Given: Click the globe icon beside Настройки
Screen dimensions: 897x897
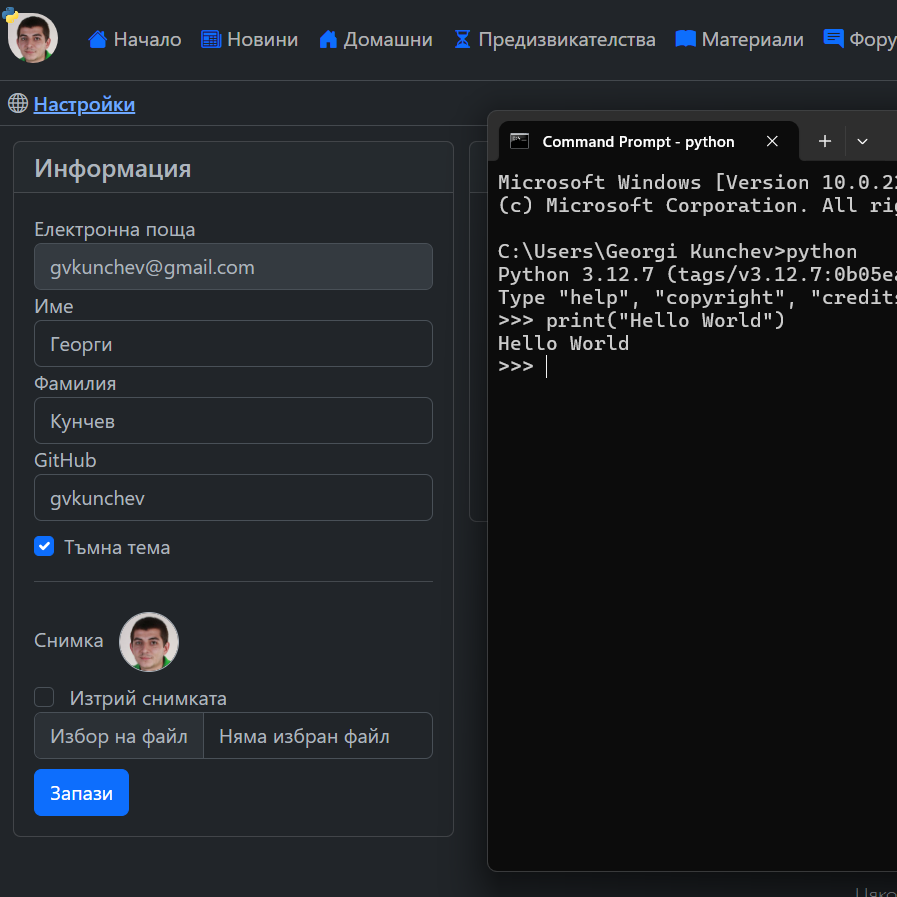Looking at the screenshot, I should [x=18, y=103].
